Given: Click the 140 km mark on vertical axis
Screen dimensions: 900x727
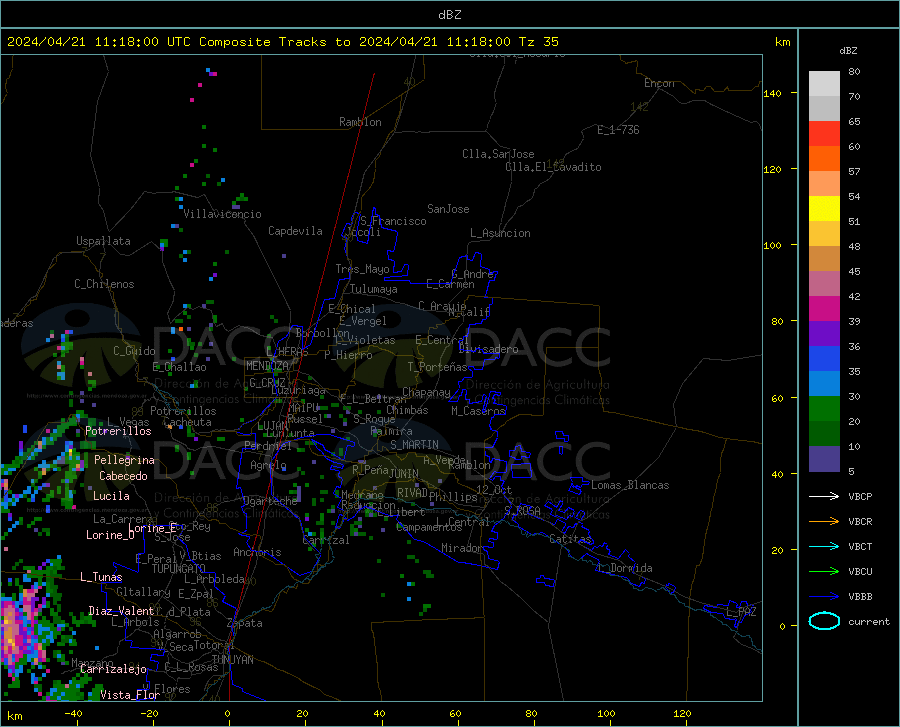Looking at the screenshot, I should point(772,93).
